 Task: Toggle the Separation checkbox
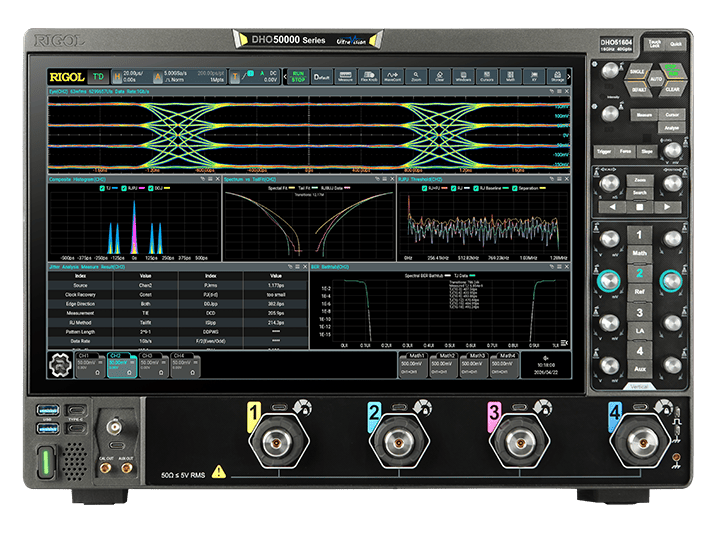(515, 188)
